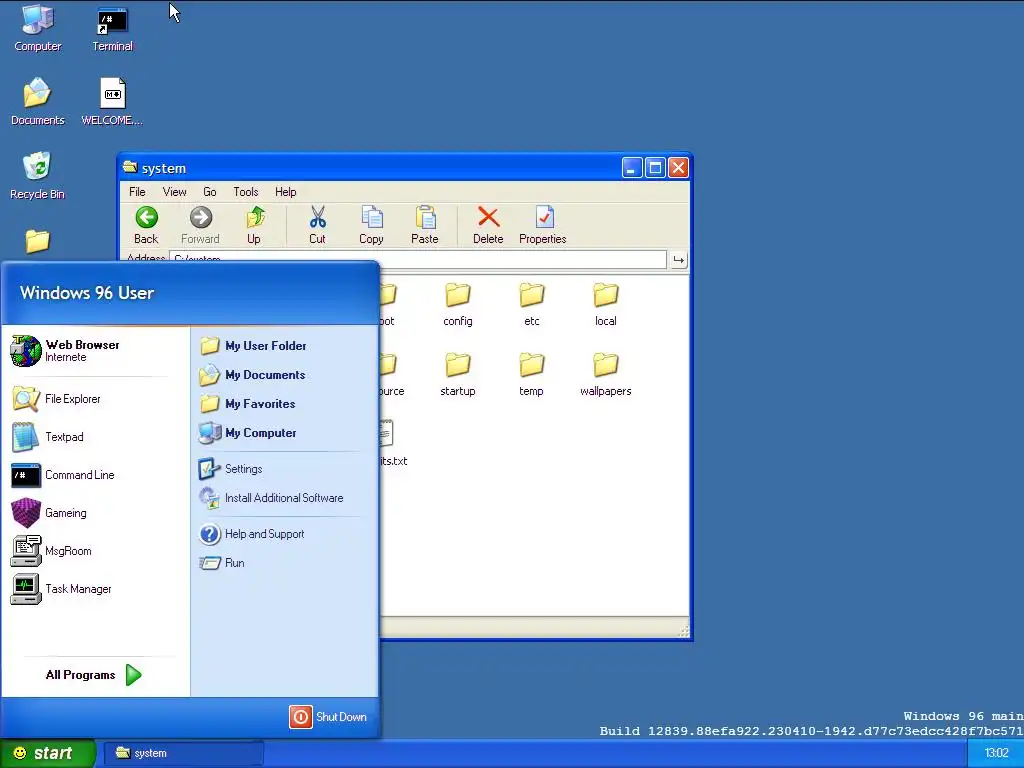Select the wallpapers folder
1024x768 pixels.
pyautogui.click(x=605, y=374)
